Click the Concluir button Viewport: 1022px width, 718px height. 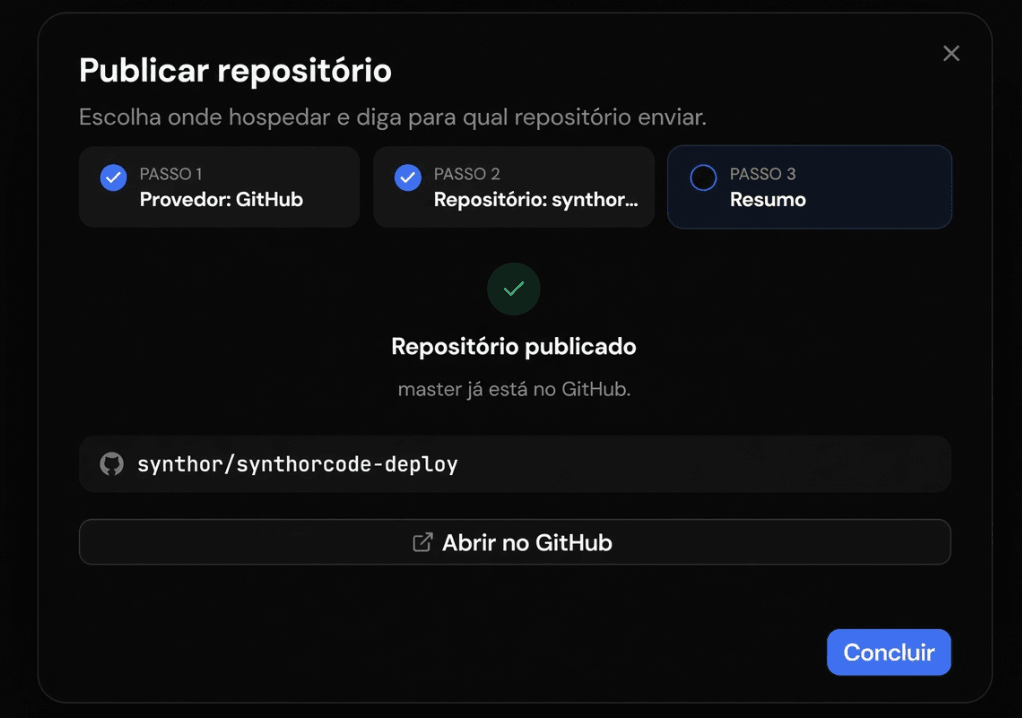888,652
